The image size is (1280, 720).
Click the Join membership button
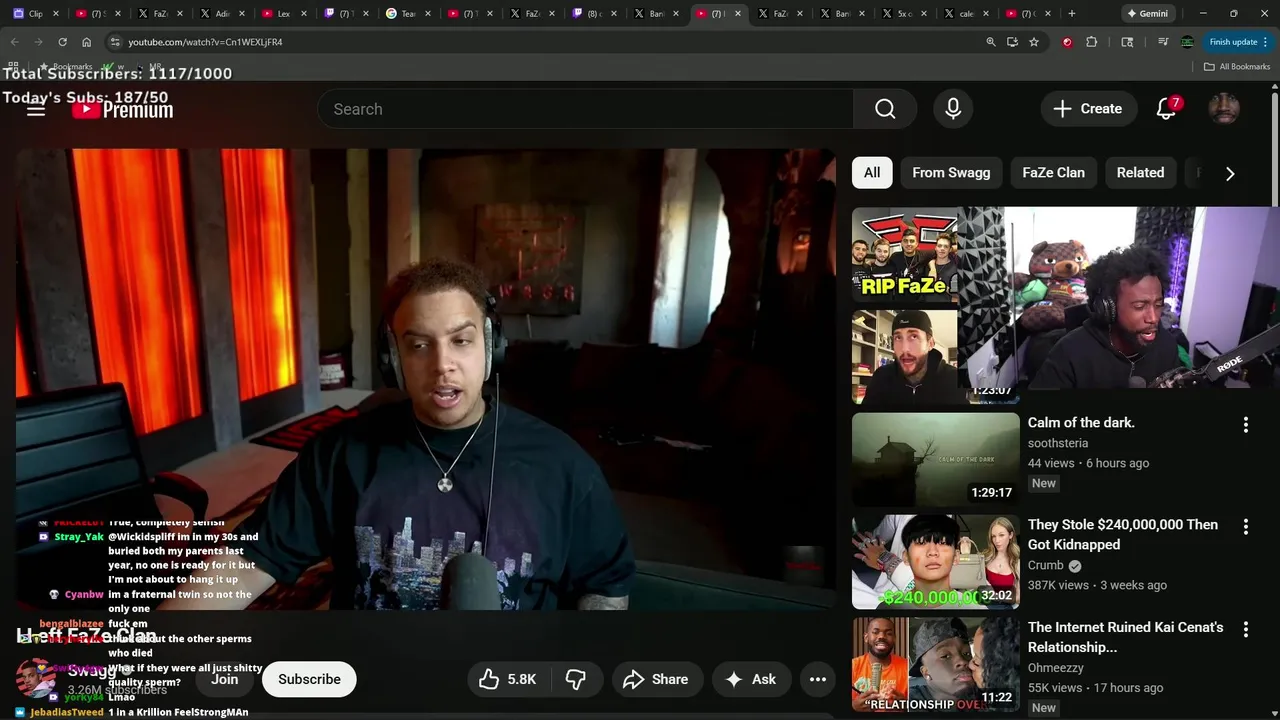224,679
